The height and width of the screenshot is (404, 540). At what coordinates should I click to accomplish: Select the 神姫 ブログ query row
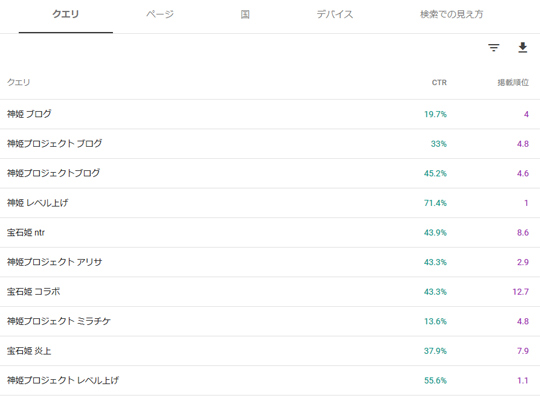pos(270,114)
